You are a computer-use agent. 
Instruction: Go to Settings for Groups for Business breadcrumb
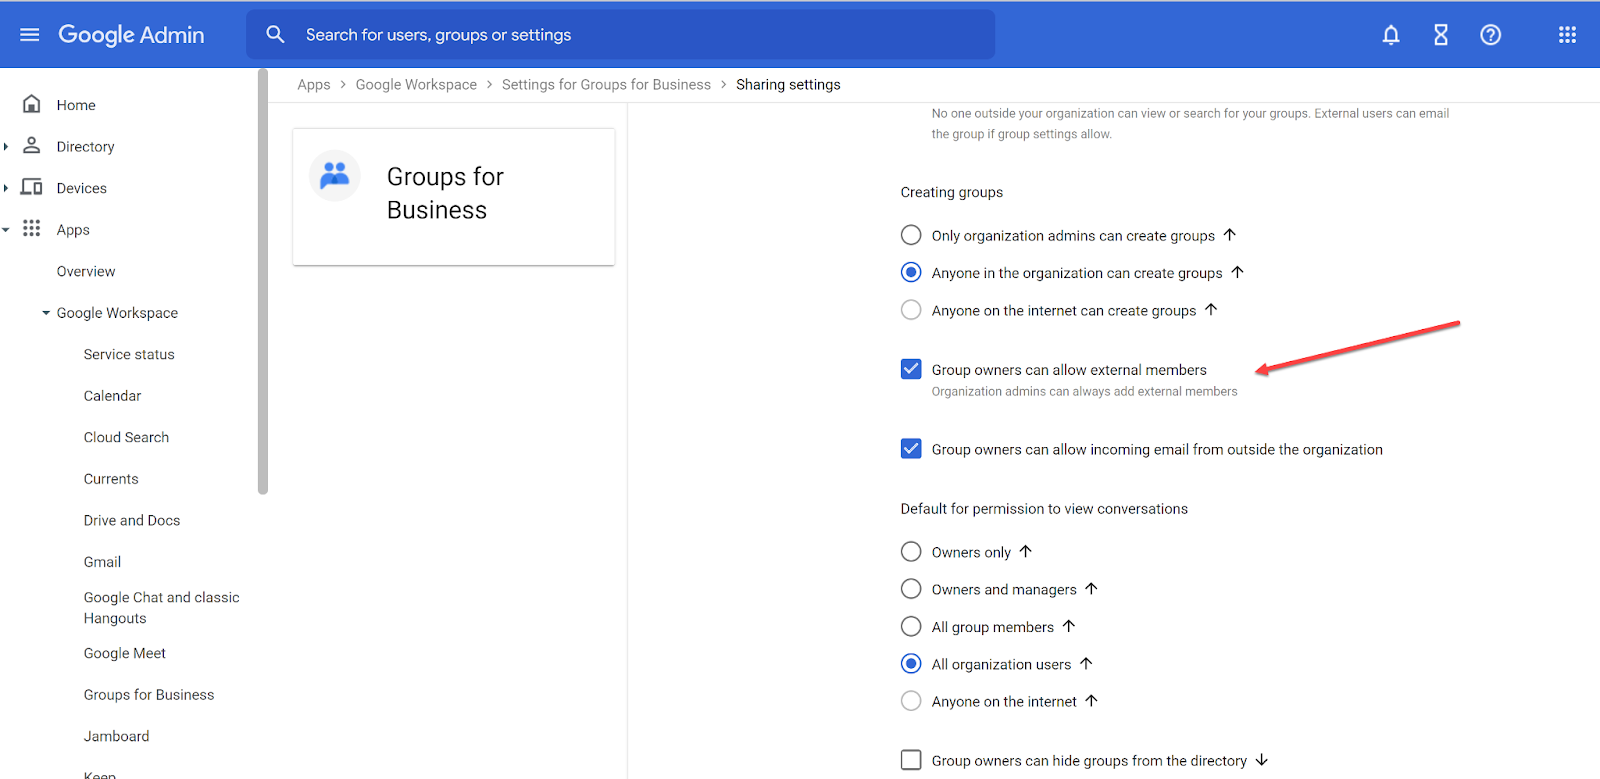click(606, 85)
